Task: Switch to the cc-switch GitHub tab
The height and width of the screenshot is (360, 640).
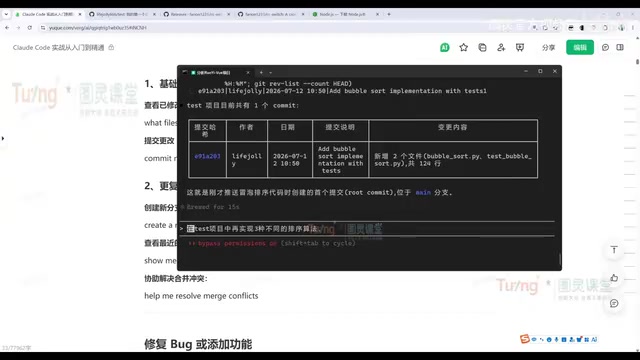Action: [271, 14]
